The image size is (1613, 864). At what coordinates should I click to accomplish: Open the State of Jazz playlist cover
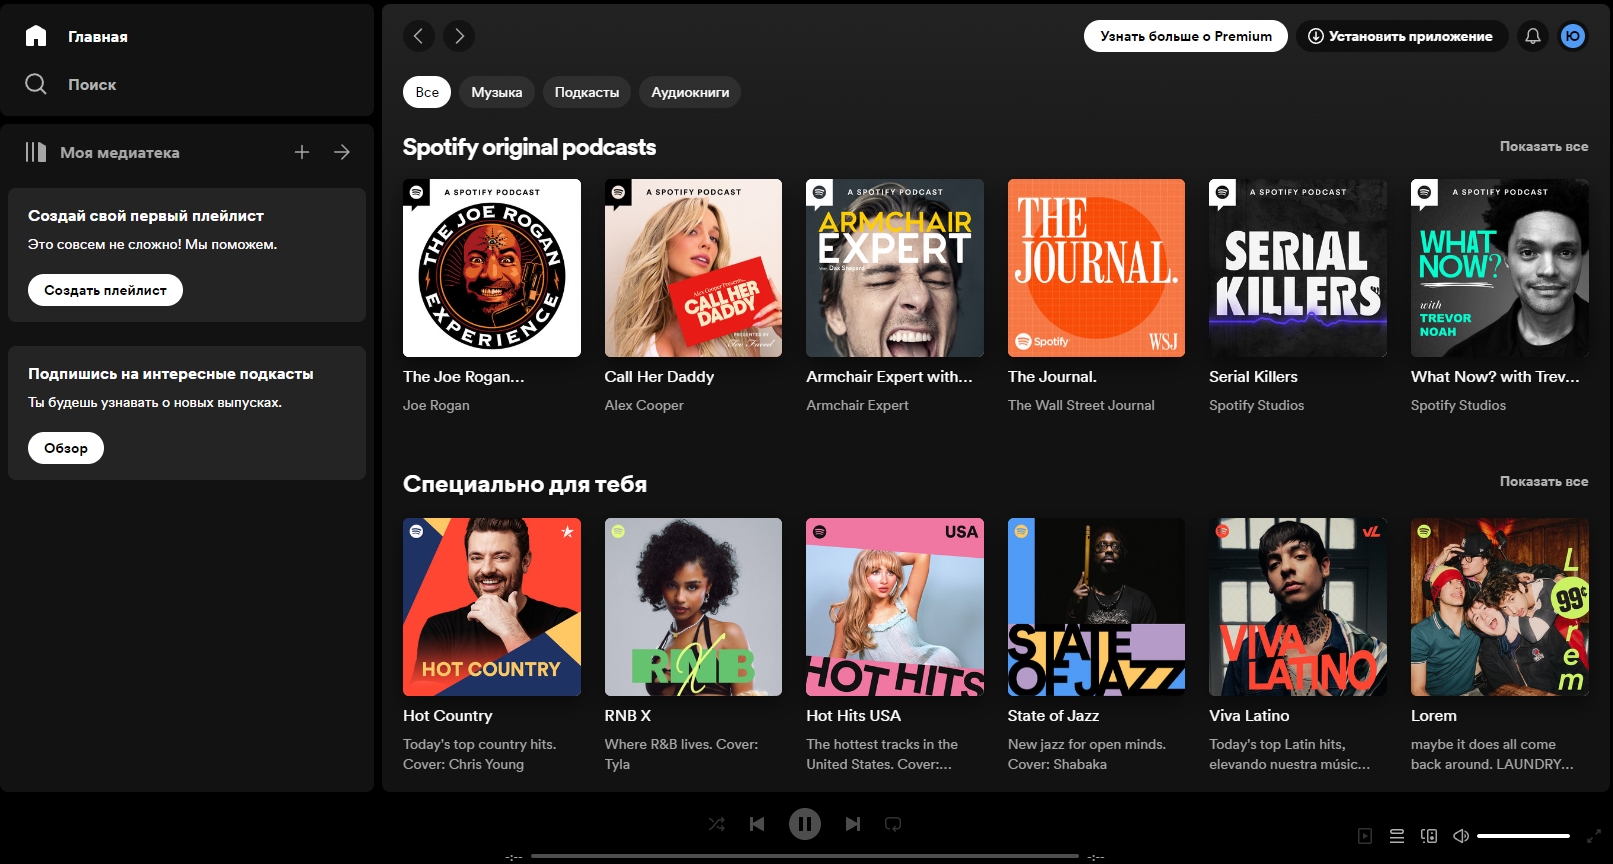1096,607
